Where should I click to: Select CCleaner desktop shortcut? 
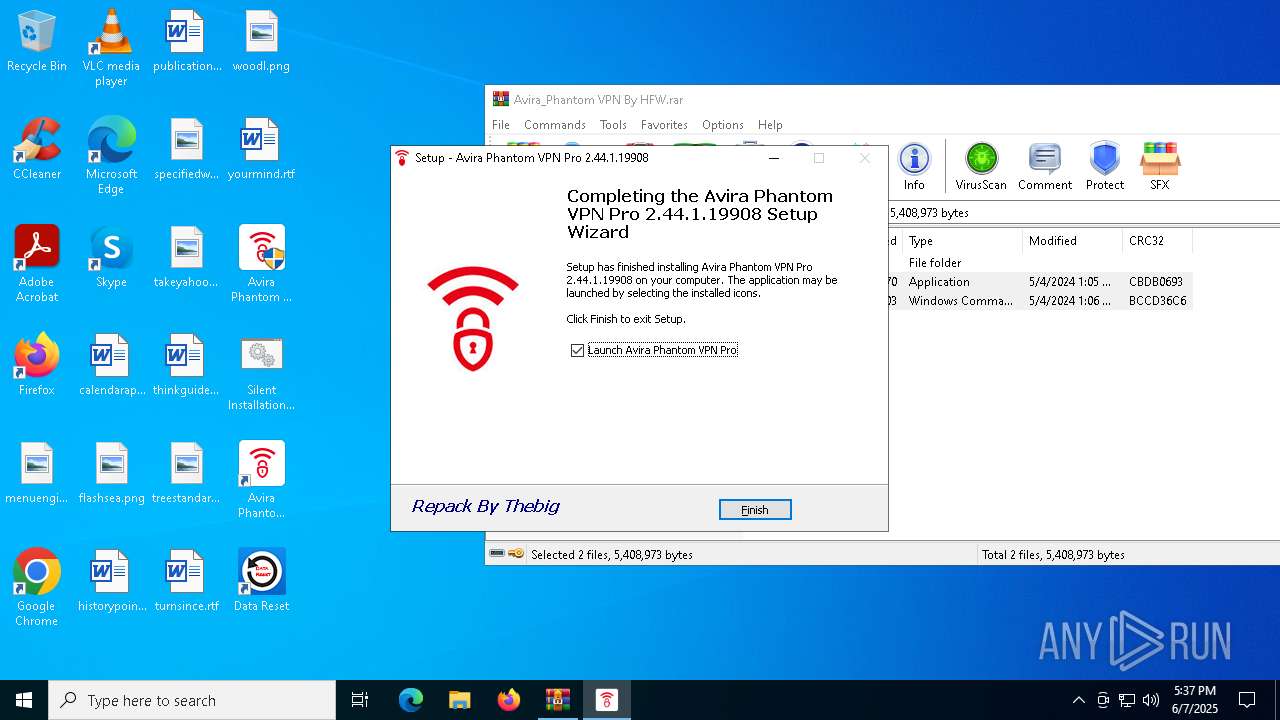[x=37, y=149]
